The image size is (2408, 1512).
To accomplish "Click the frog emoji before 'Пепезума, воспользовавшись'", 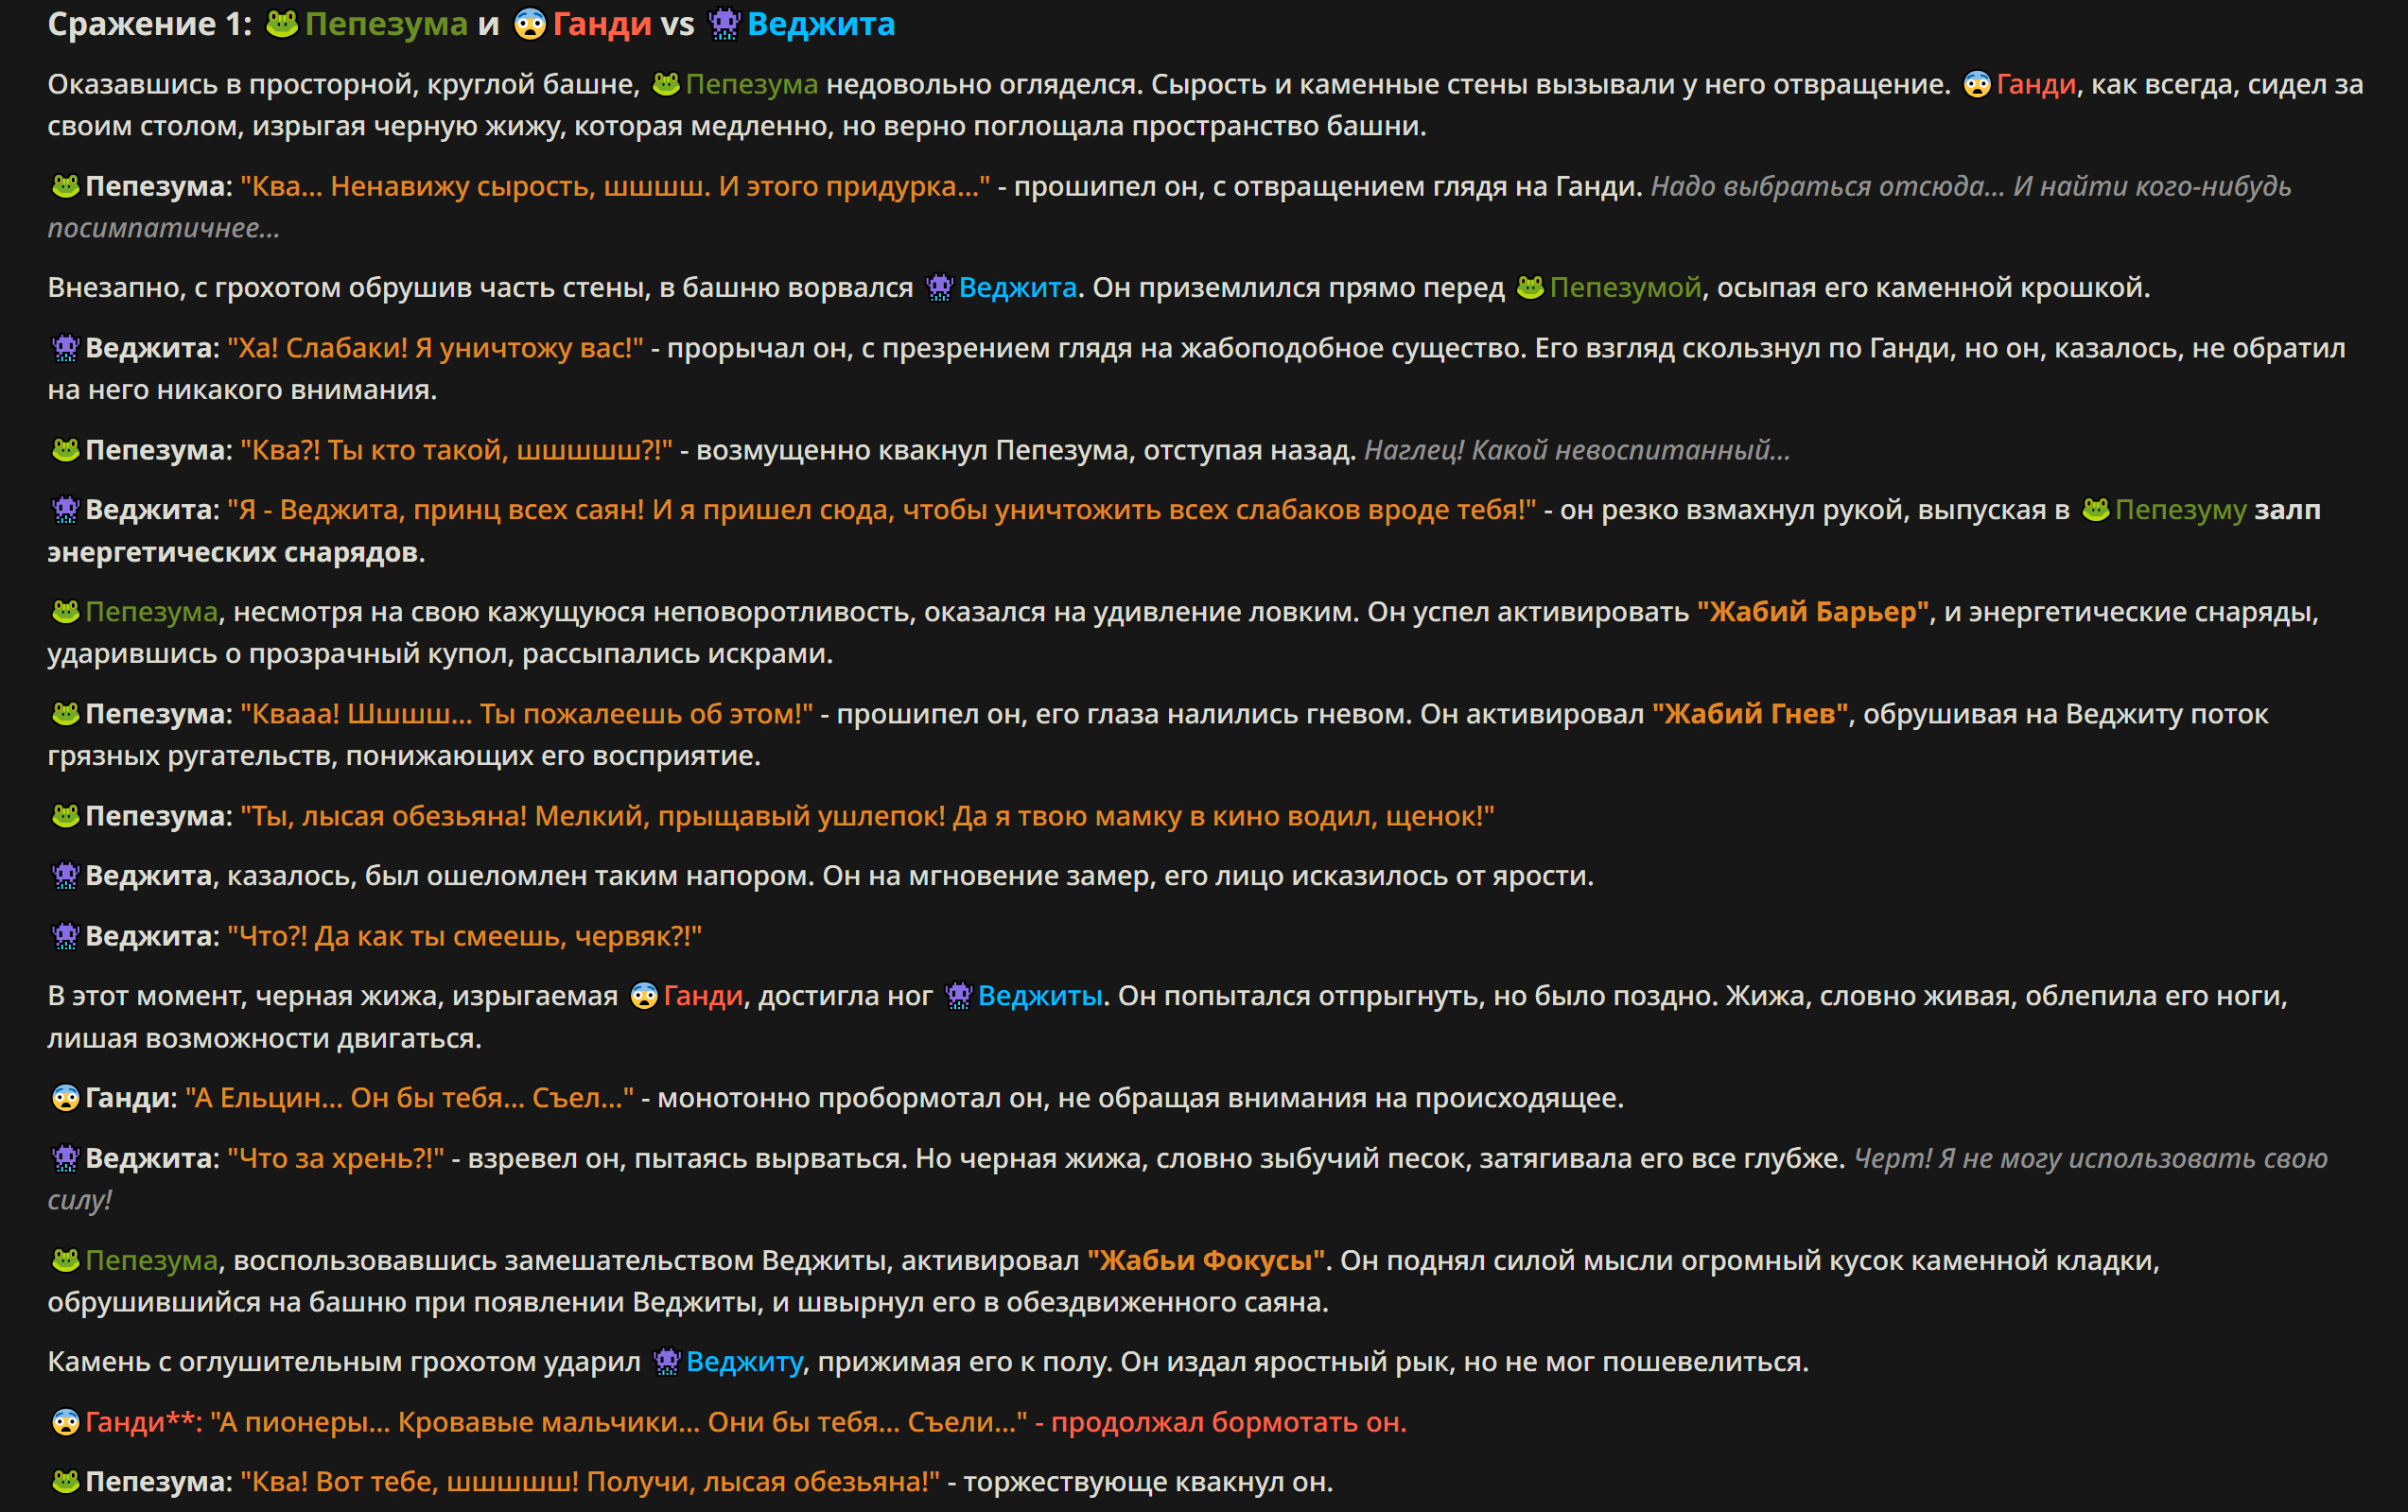I will (x=66, y=1260).
